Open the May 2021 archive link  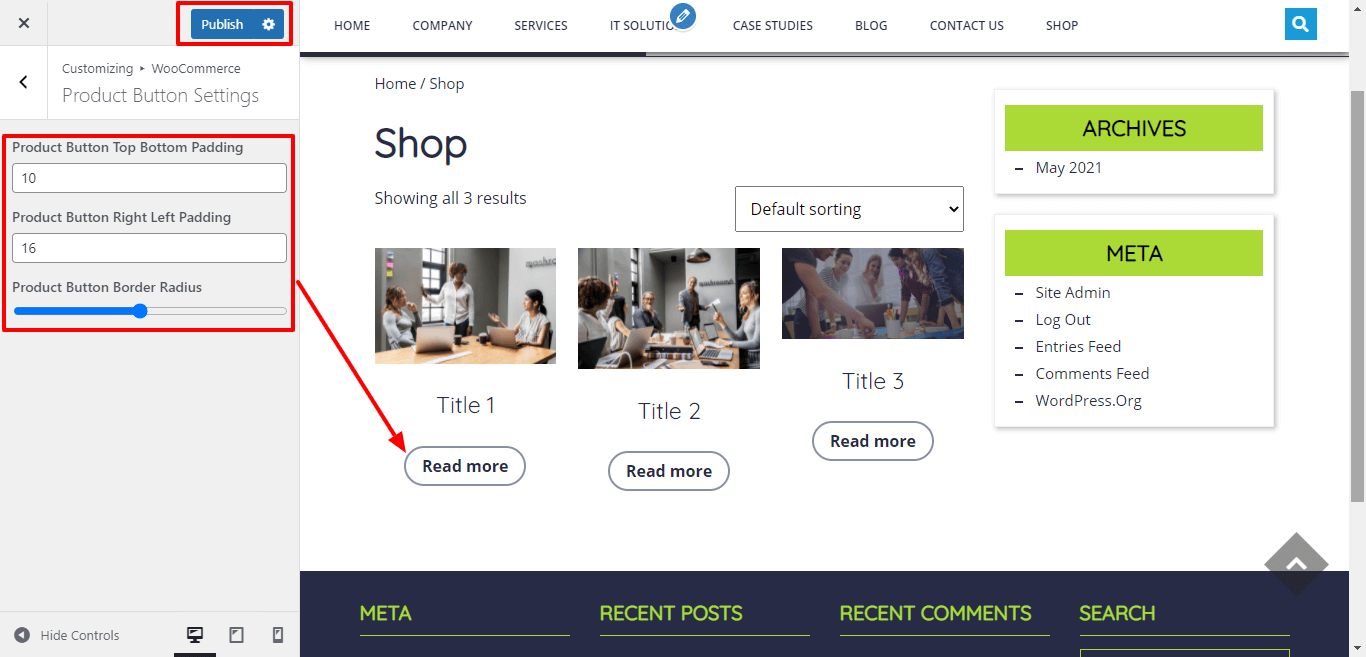click(1069, 167)
